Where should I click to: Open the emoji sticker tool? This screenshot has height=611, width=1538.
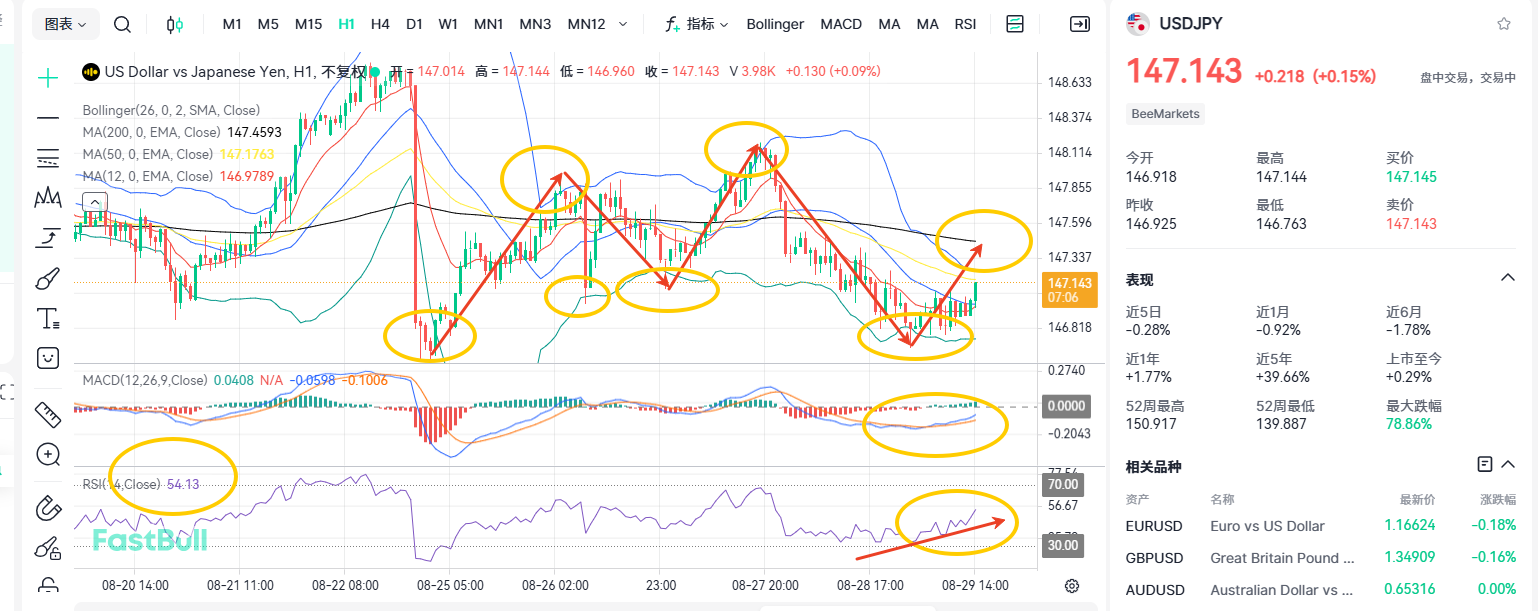point(47,357)
